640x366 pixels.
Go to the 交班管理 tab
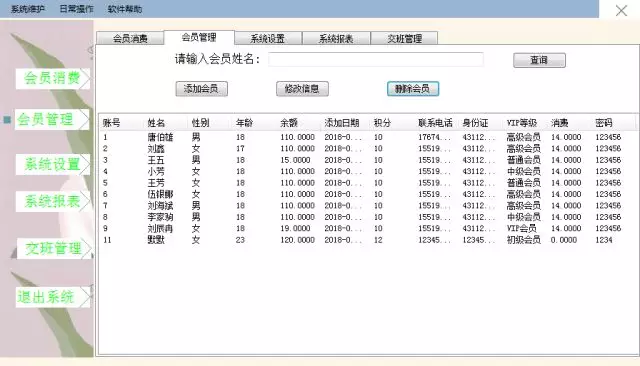coord(404,38)
